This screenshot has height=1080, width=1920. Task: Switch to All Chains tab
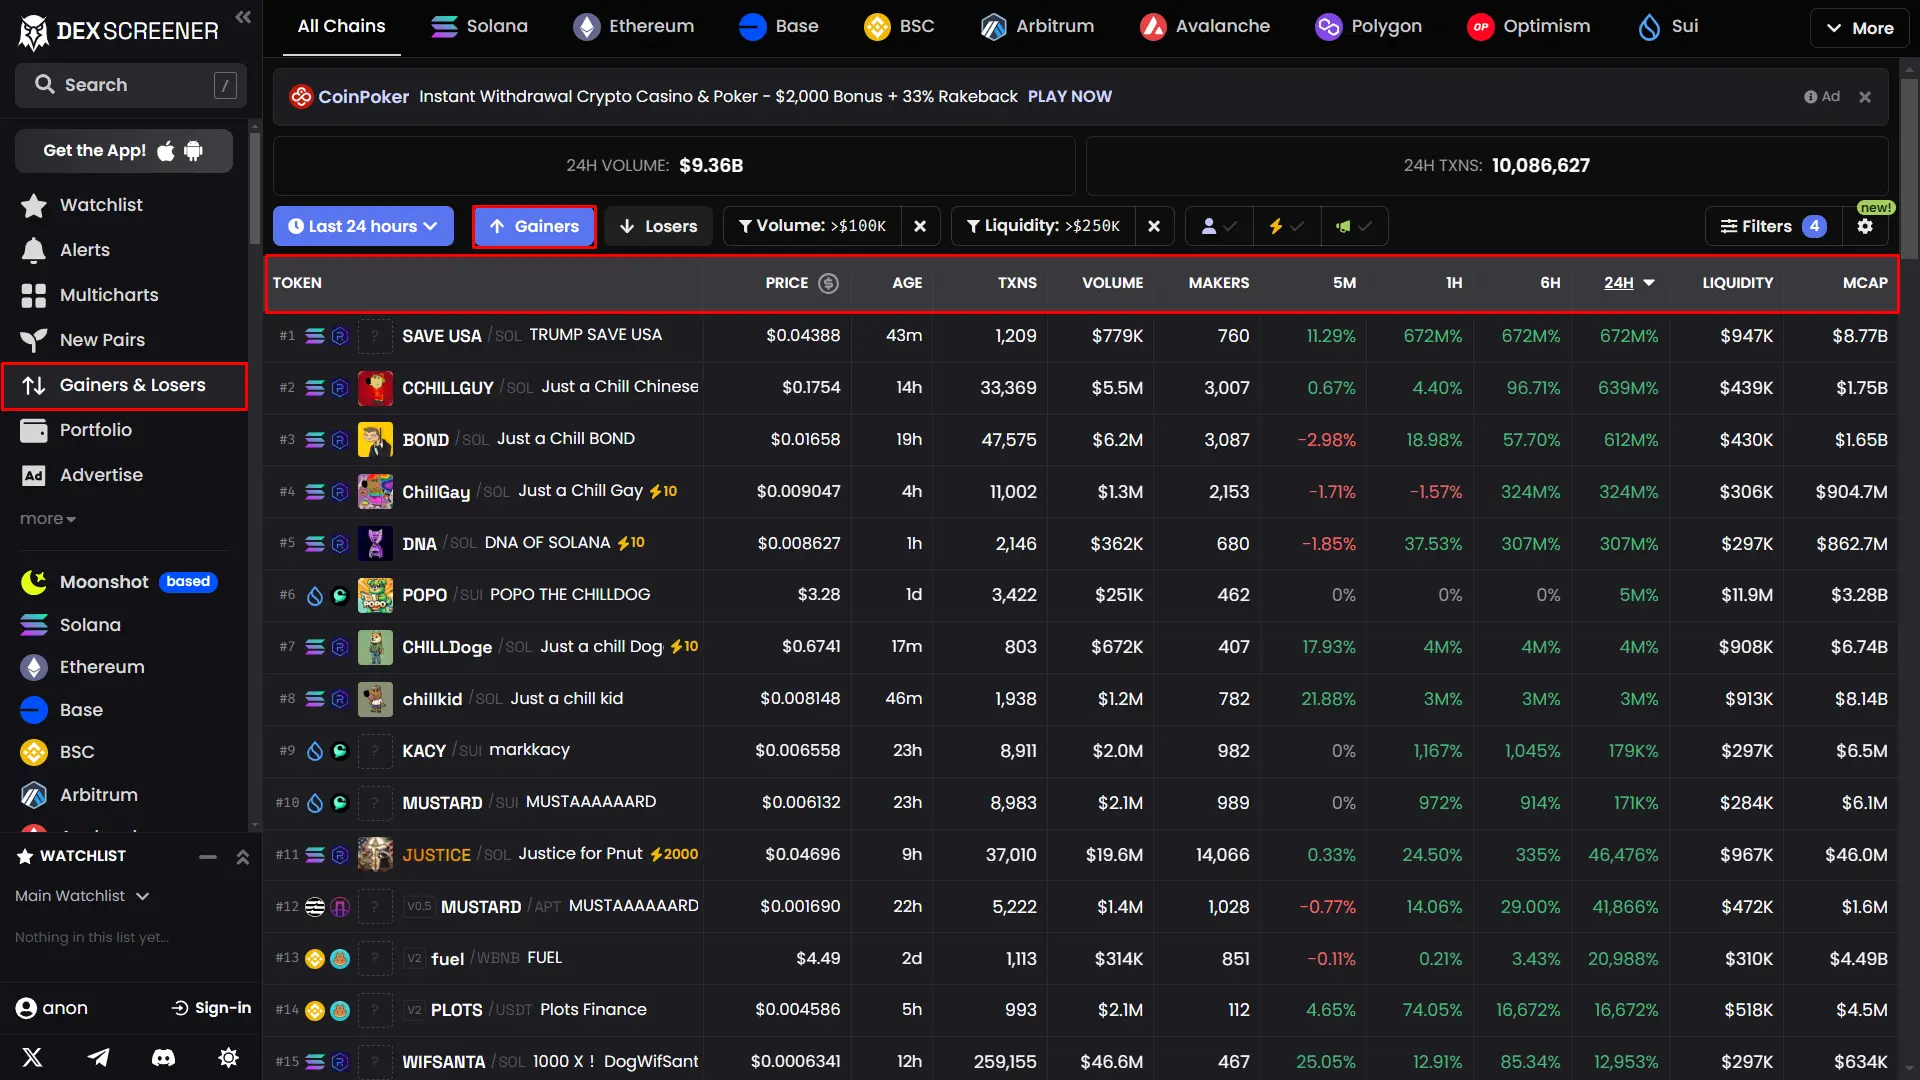click(x=341, y=26)
